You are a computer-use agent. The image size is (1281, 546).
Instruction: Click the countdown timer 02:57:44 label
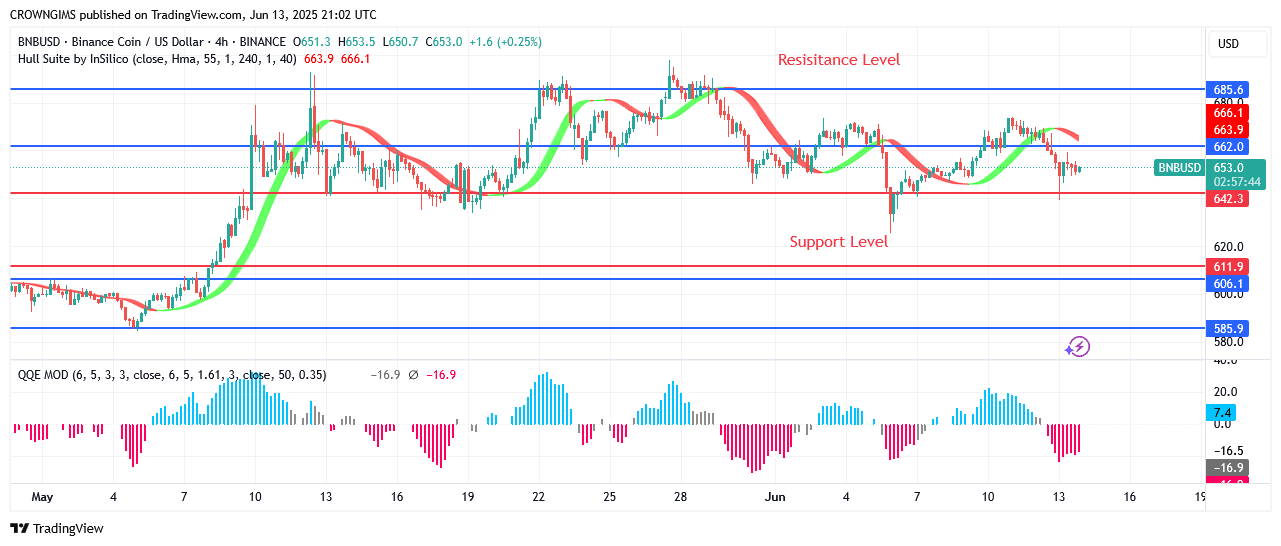click(1237, 182)
